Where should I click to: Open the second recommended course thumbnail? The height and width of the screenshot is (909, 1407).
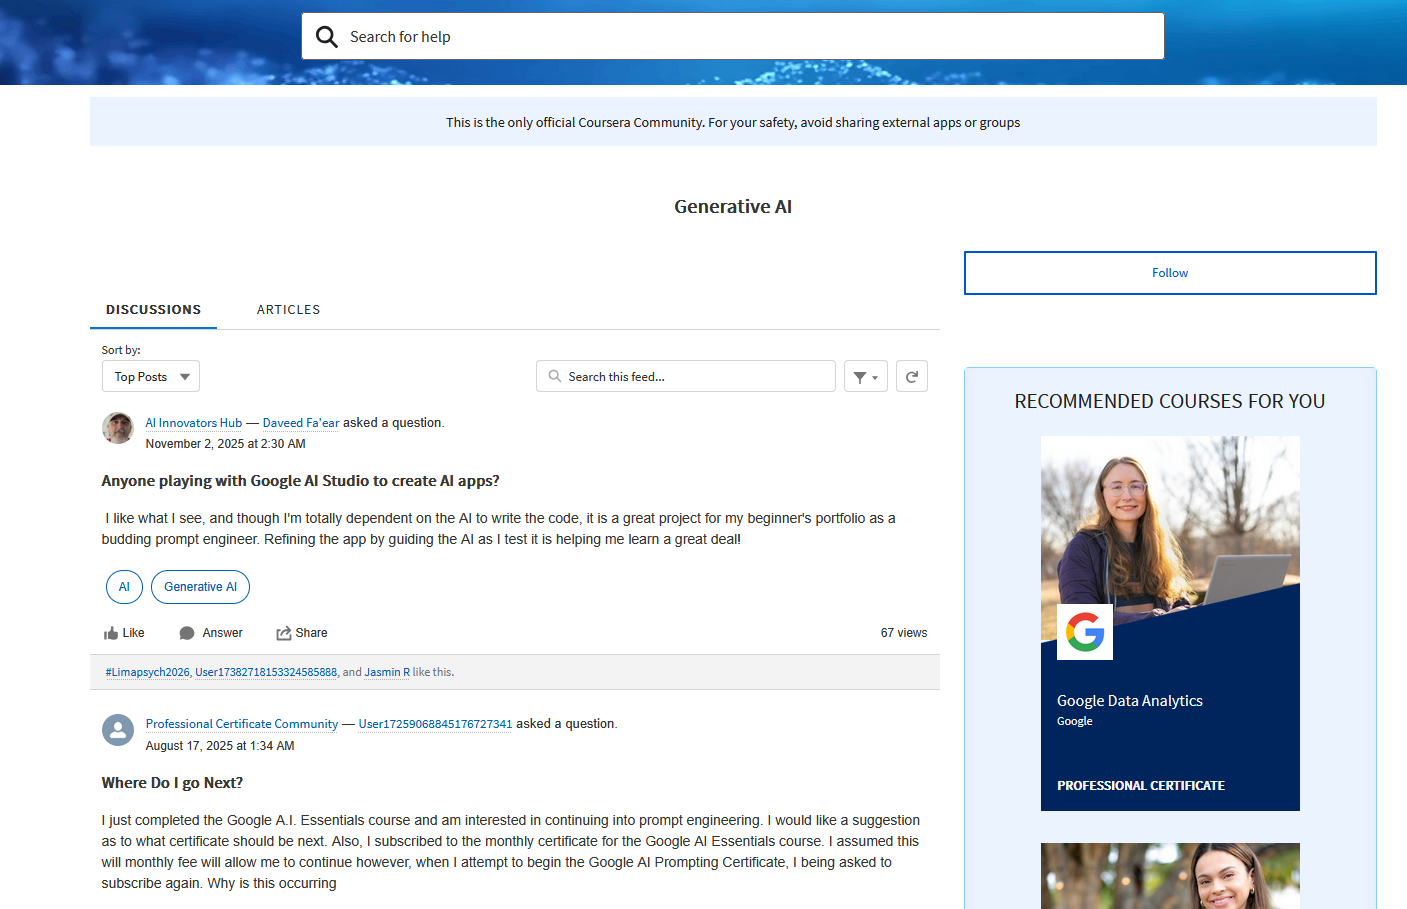pos(1170,876)
